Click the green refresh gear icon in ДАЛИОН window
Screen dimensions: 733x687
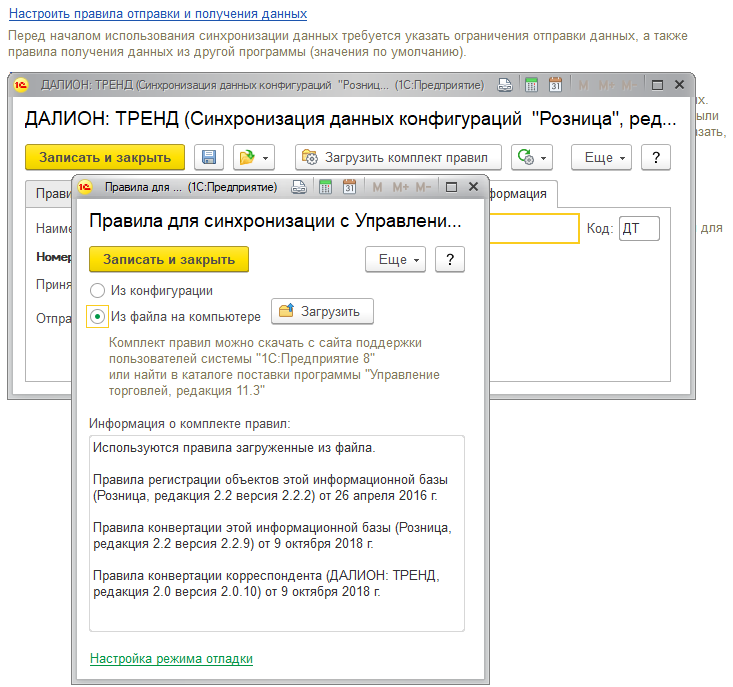(x=525, y=157)
